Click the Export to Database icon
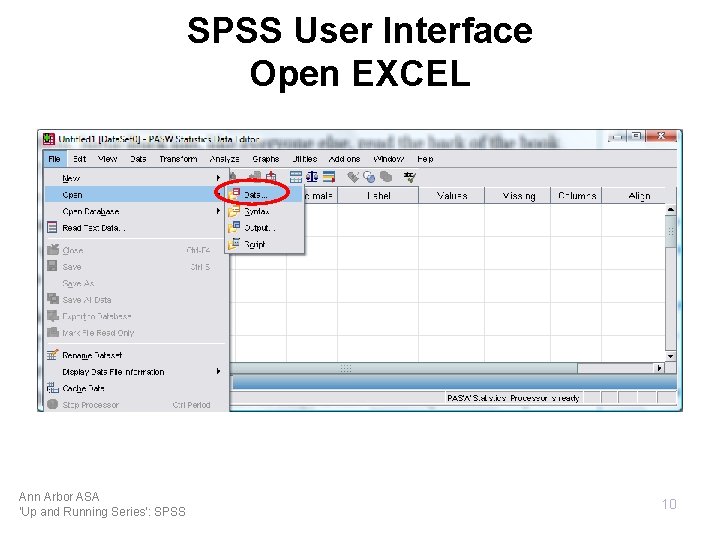 point(53,315)
